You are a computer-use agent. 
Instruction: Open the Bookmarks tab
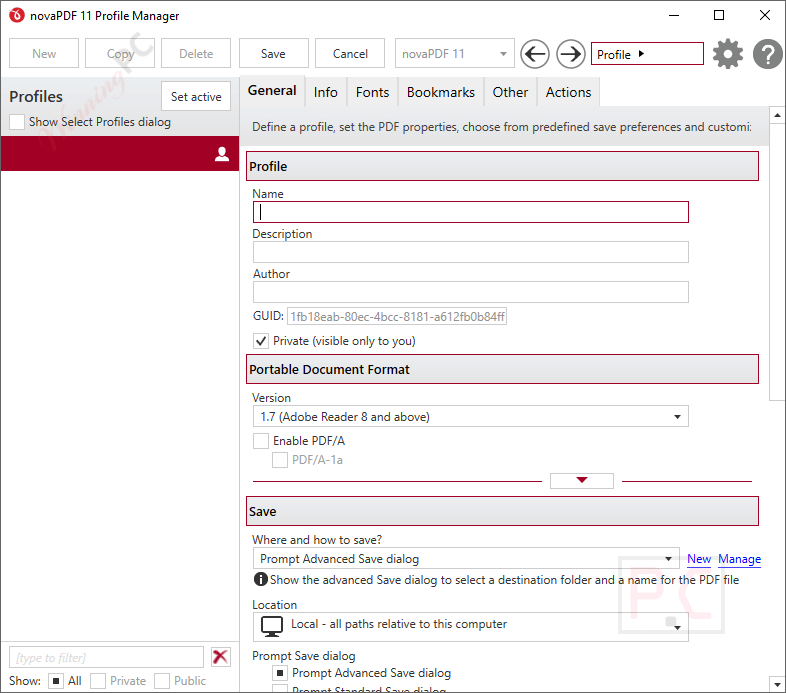click(x=441, y=92)
